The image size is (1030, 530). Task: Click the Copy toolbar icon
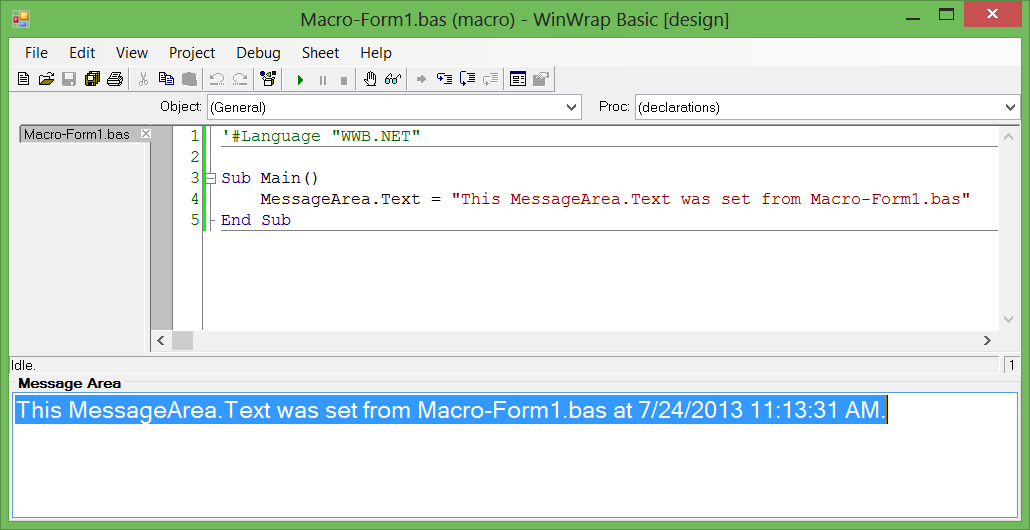click(166, 80)
